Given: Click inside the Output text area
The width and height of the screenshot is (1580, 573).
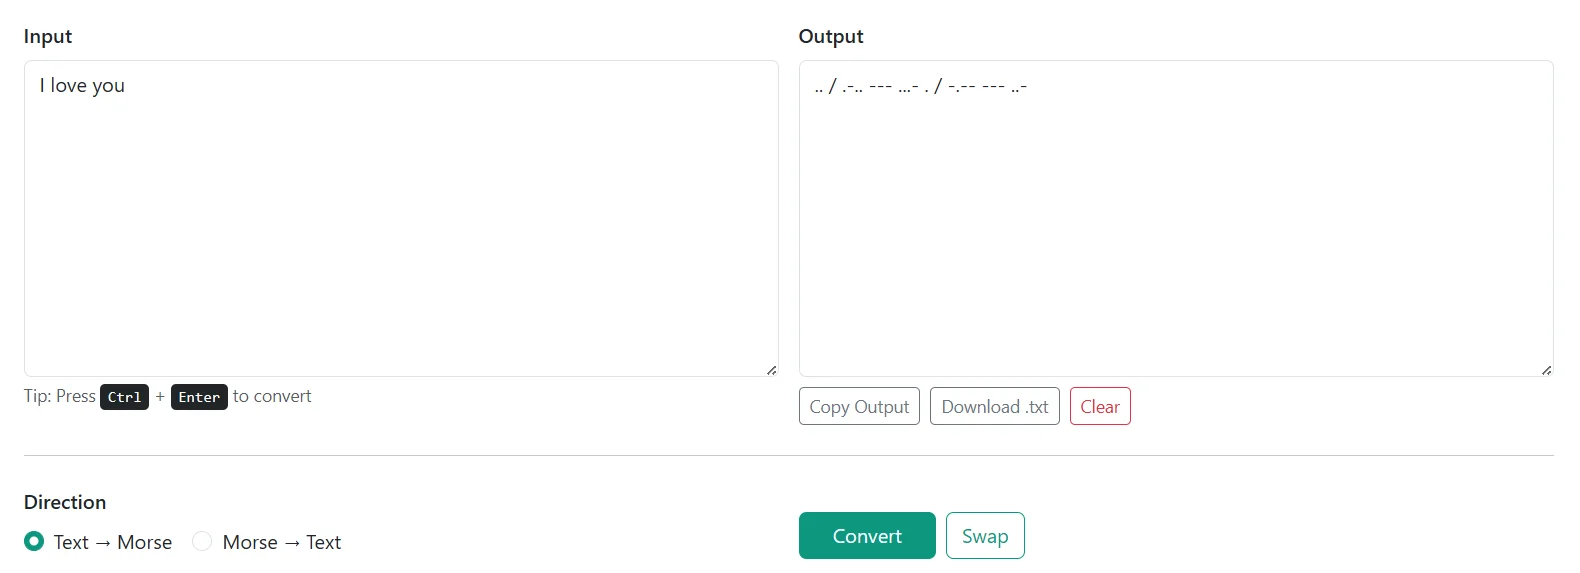Looking at the screenshot, I should (1175, 218).
